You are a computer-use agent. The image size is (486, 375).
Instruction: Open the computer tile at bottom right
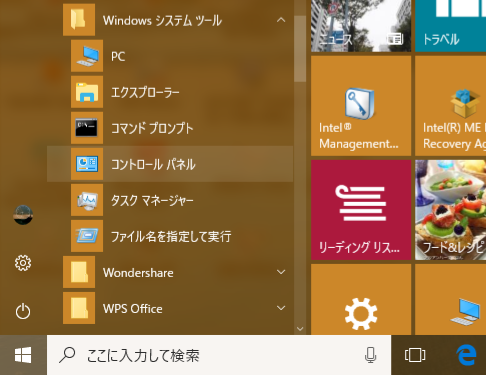[x=451, y=299]
